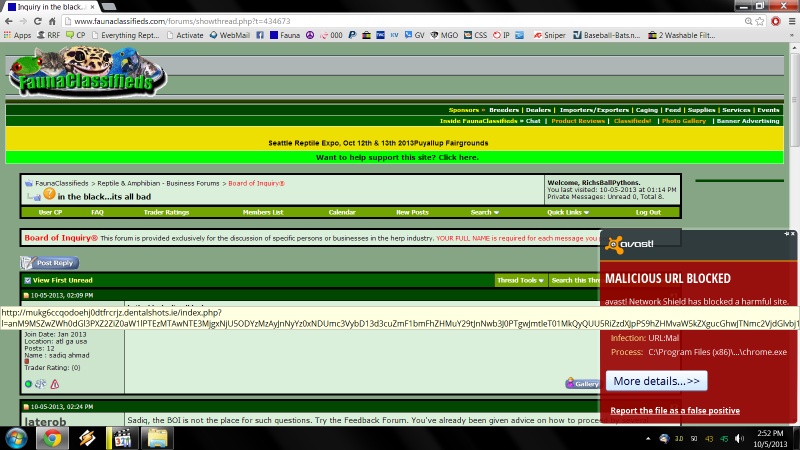
Task: Open the Chat link
Action: pos(533,121)
